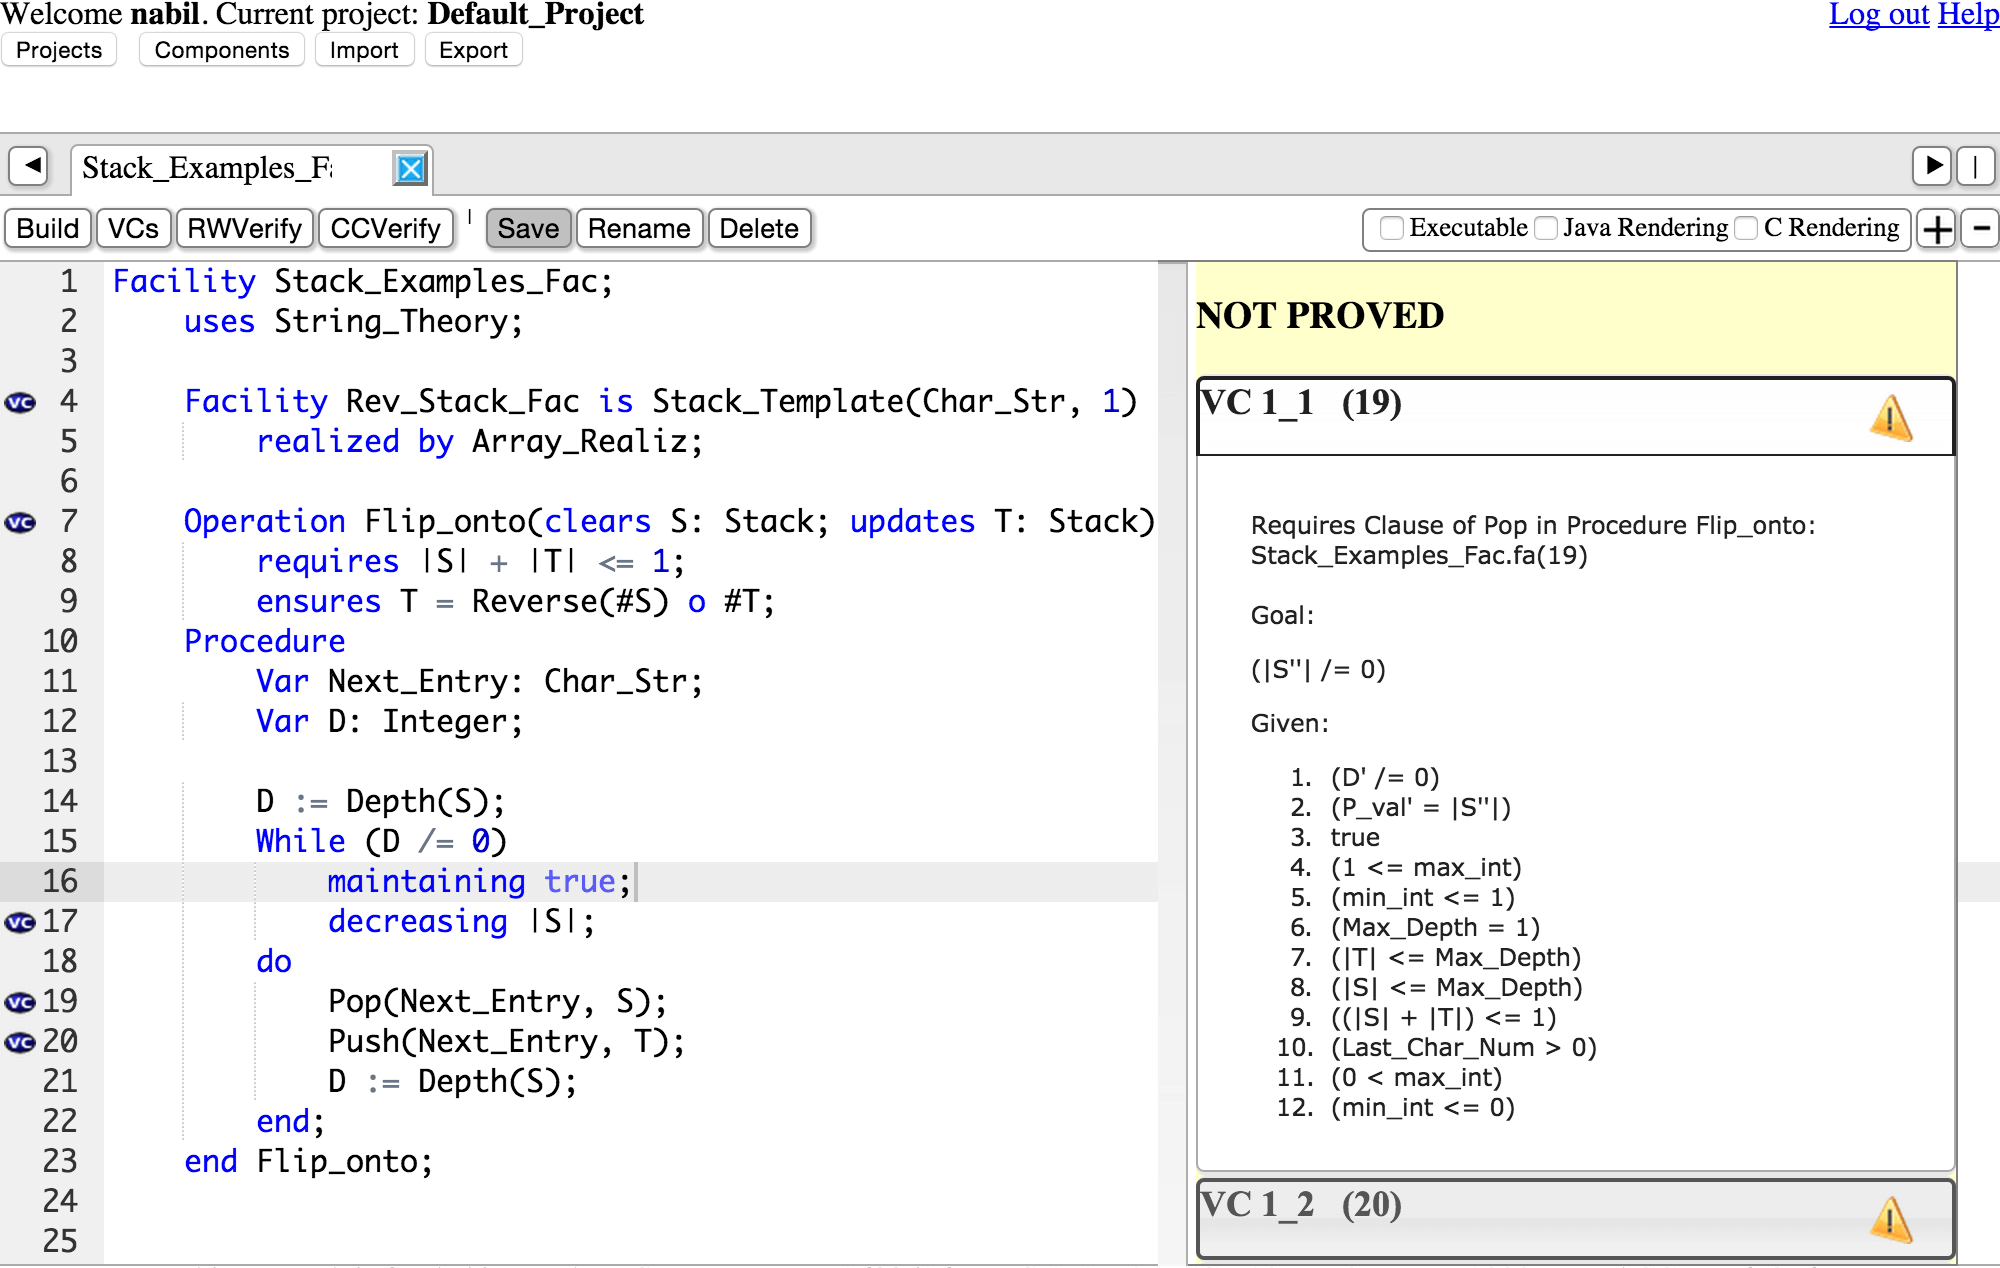This screenshot has width=2000, height=1268.
Task: Toggle the Java Rendering checkbox
Action: point(1546,228)
